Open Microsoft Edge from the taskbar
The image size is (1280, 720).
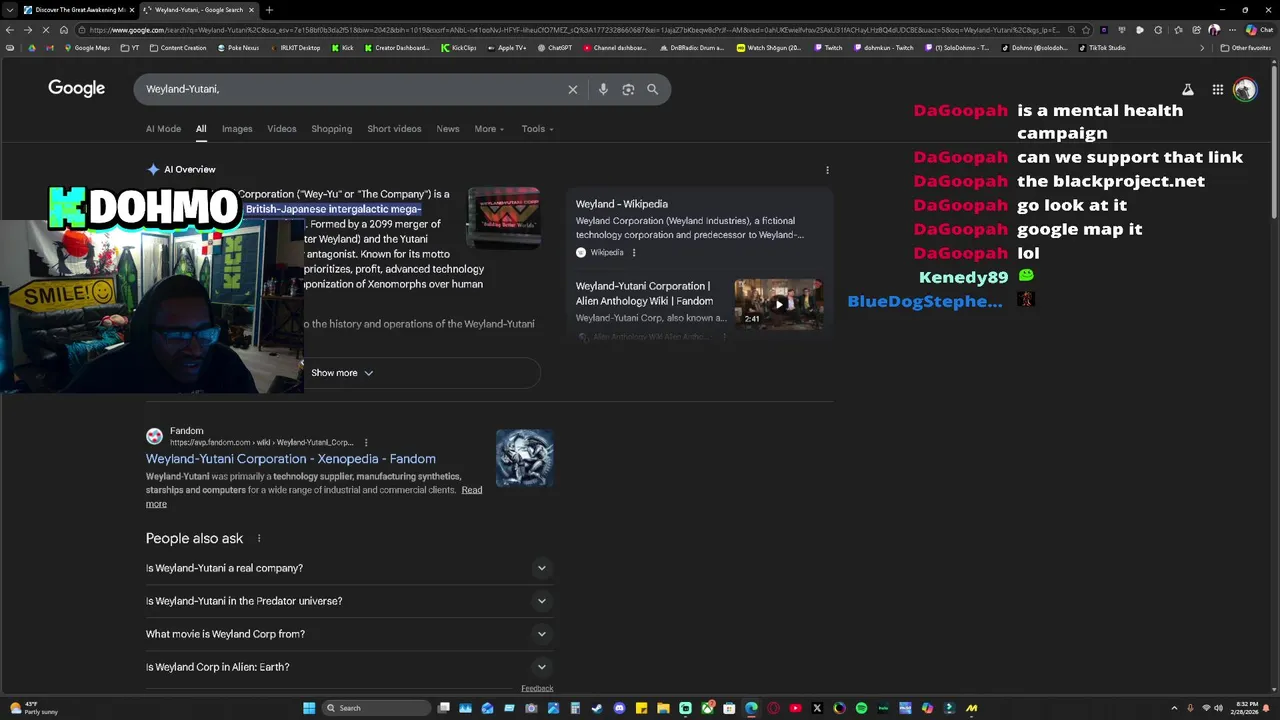(x=751, y=708)
